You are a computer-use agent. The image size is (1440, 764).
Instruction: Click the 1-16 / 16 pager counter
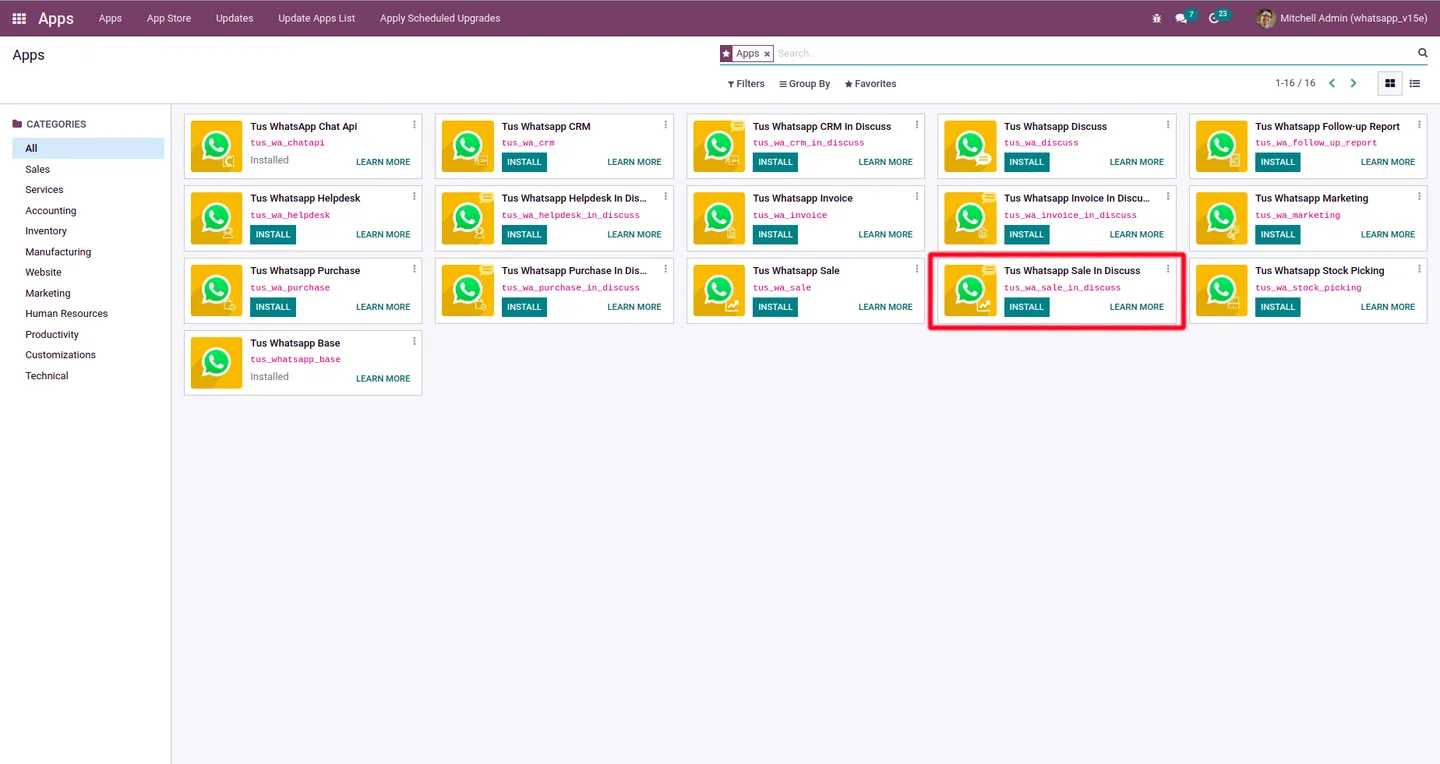(x=1295, y=83)
